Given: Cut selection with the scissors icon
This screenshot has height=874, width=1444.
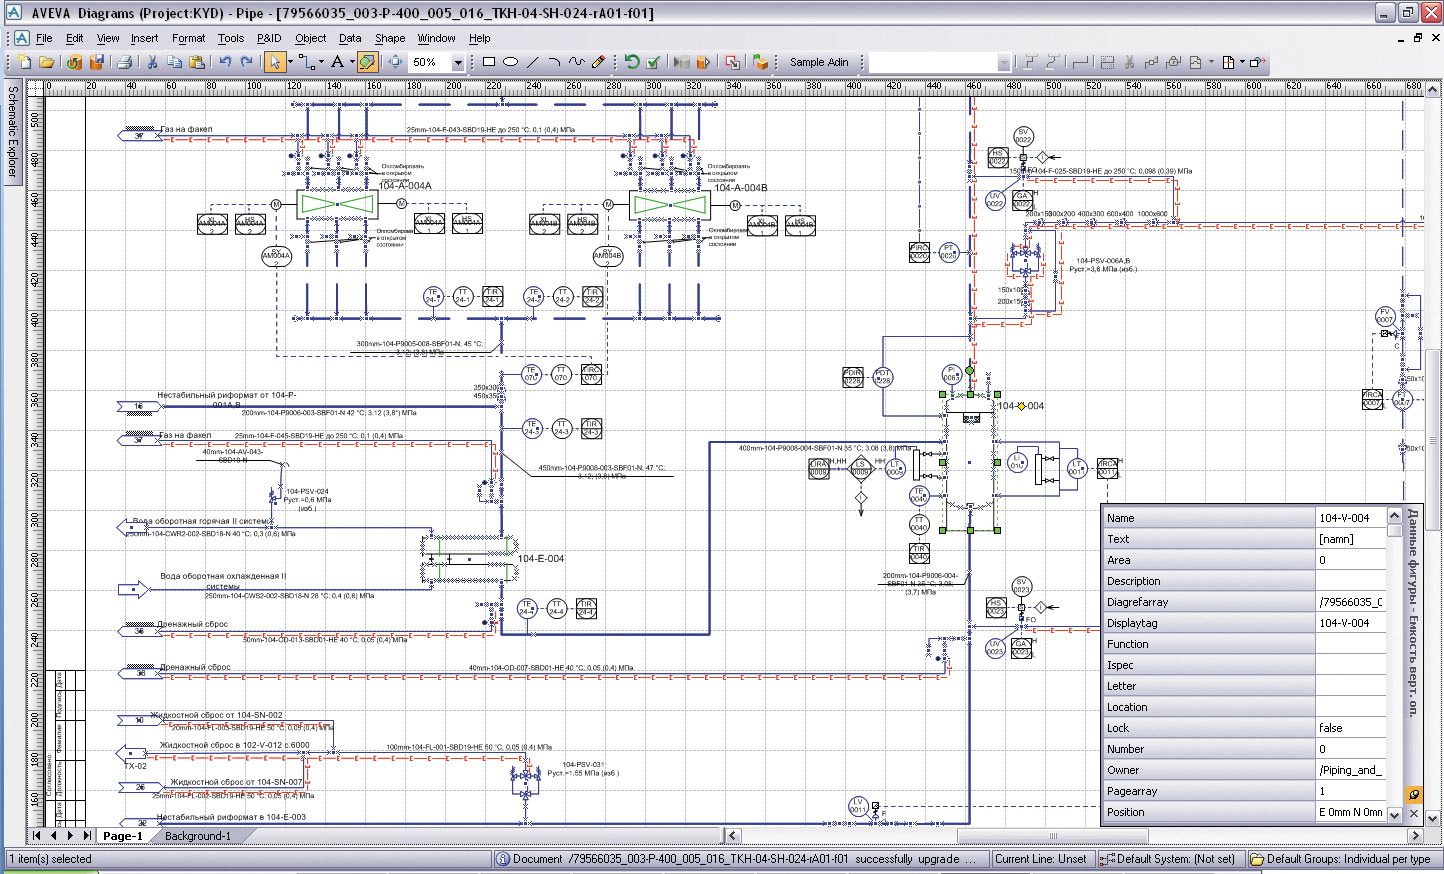Looking at the screenshot, I should pos(152,62).
